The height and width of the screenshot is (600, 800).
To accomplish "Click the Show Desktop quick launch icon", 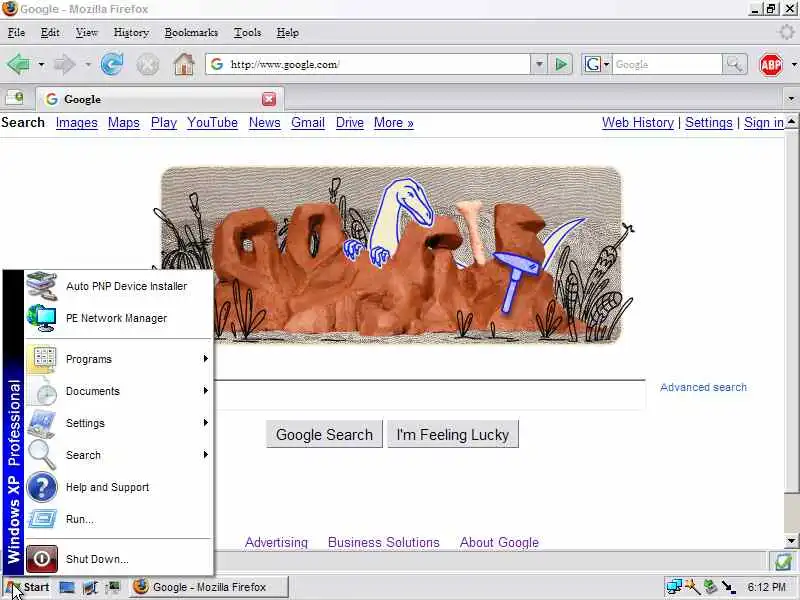I will click(x=66, y=587).
